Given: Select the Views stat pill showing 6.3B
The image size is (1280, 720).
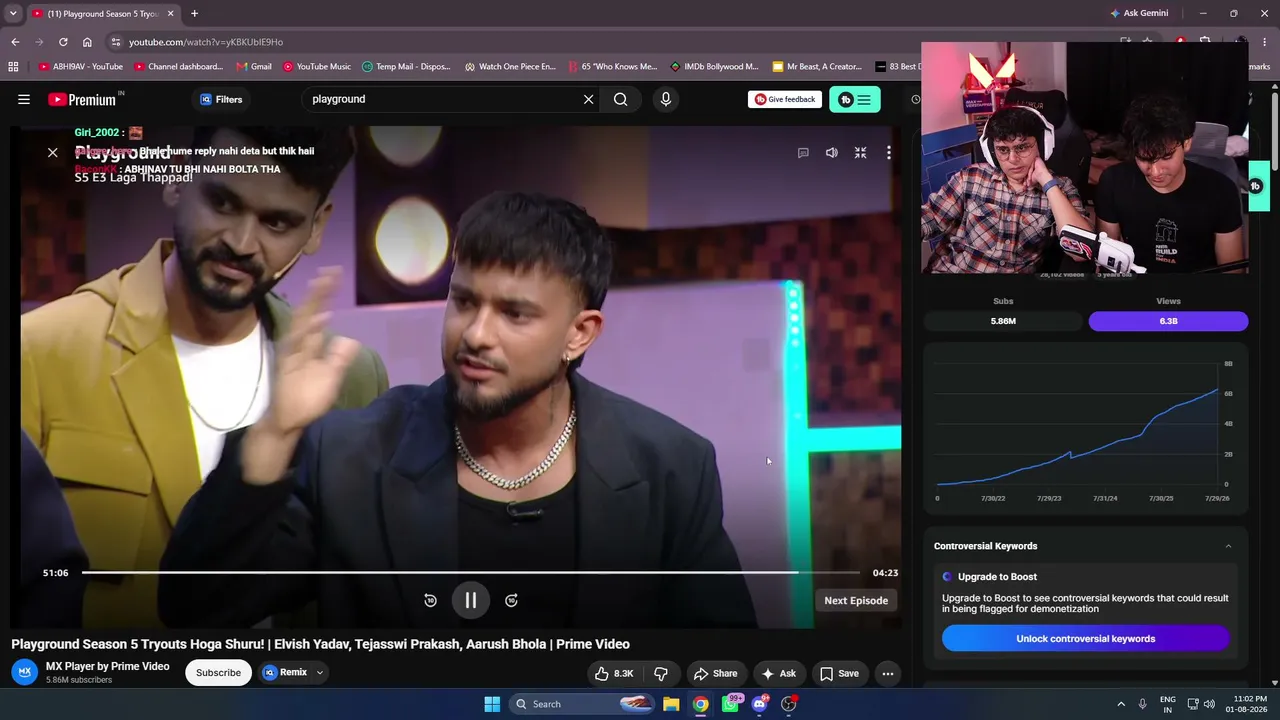Looking at the screenshot, I should pos(1168,321).
